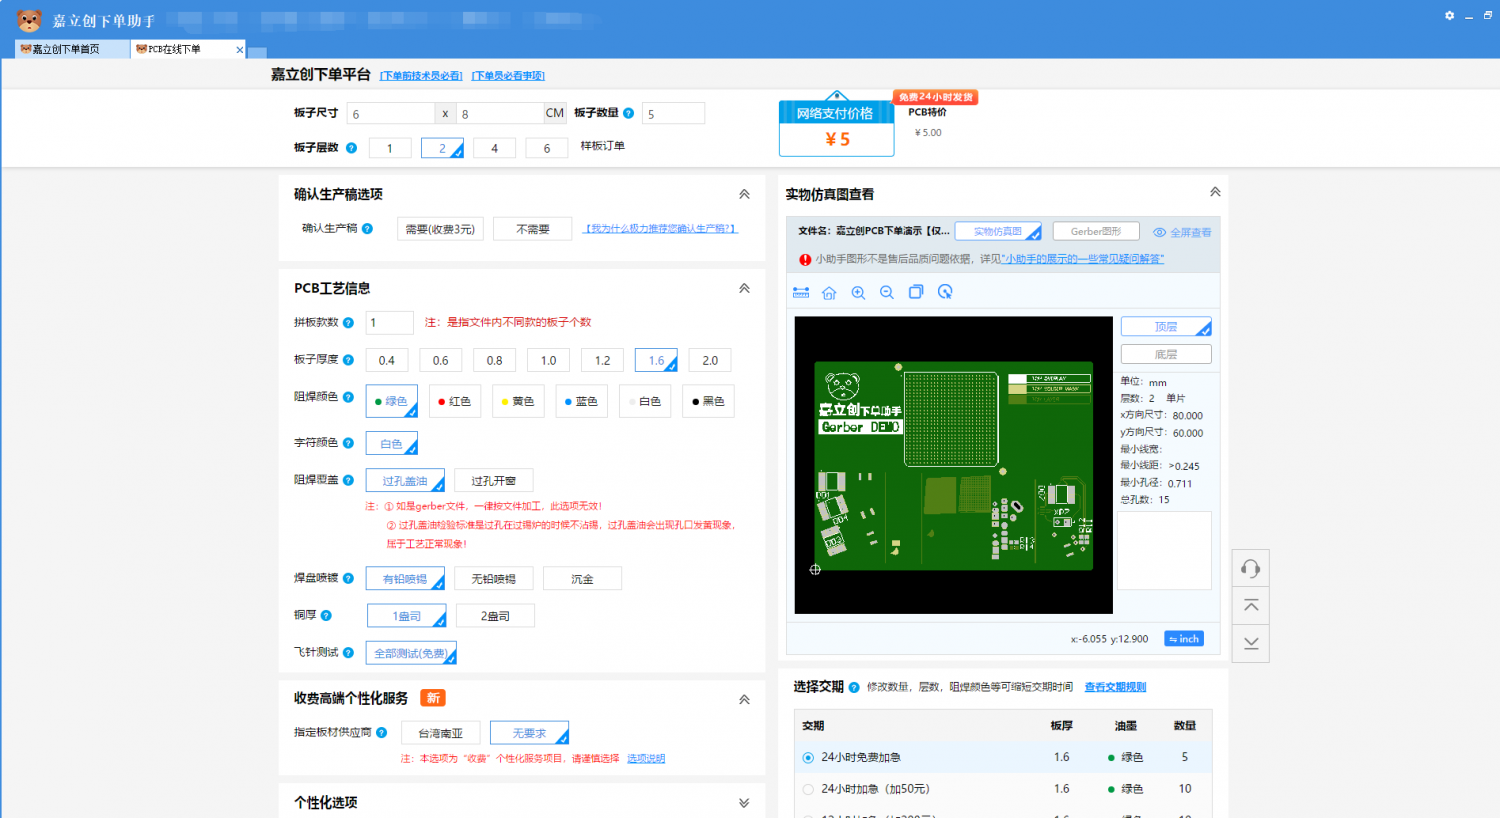Jump to page bottom with down-arrow icon
1500x818 pixels.
coord(1251,643)
